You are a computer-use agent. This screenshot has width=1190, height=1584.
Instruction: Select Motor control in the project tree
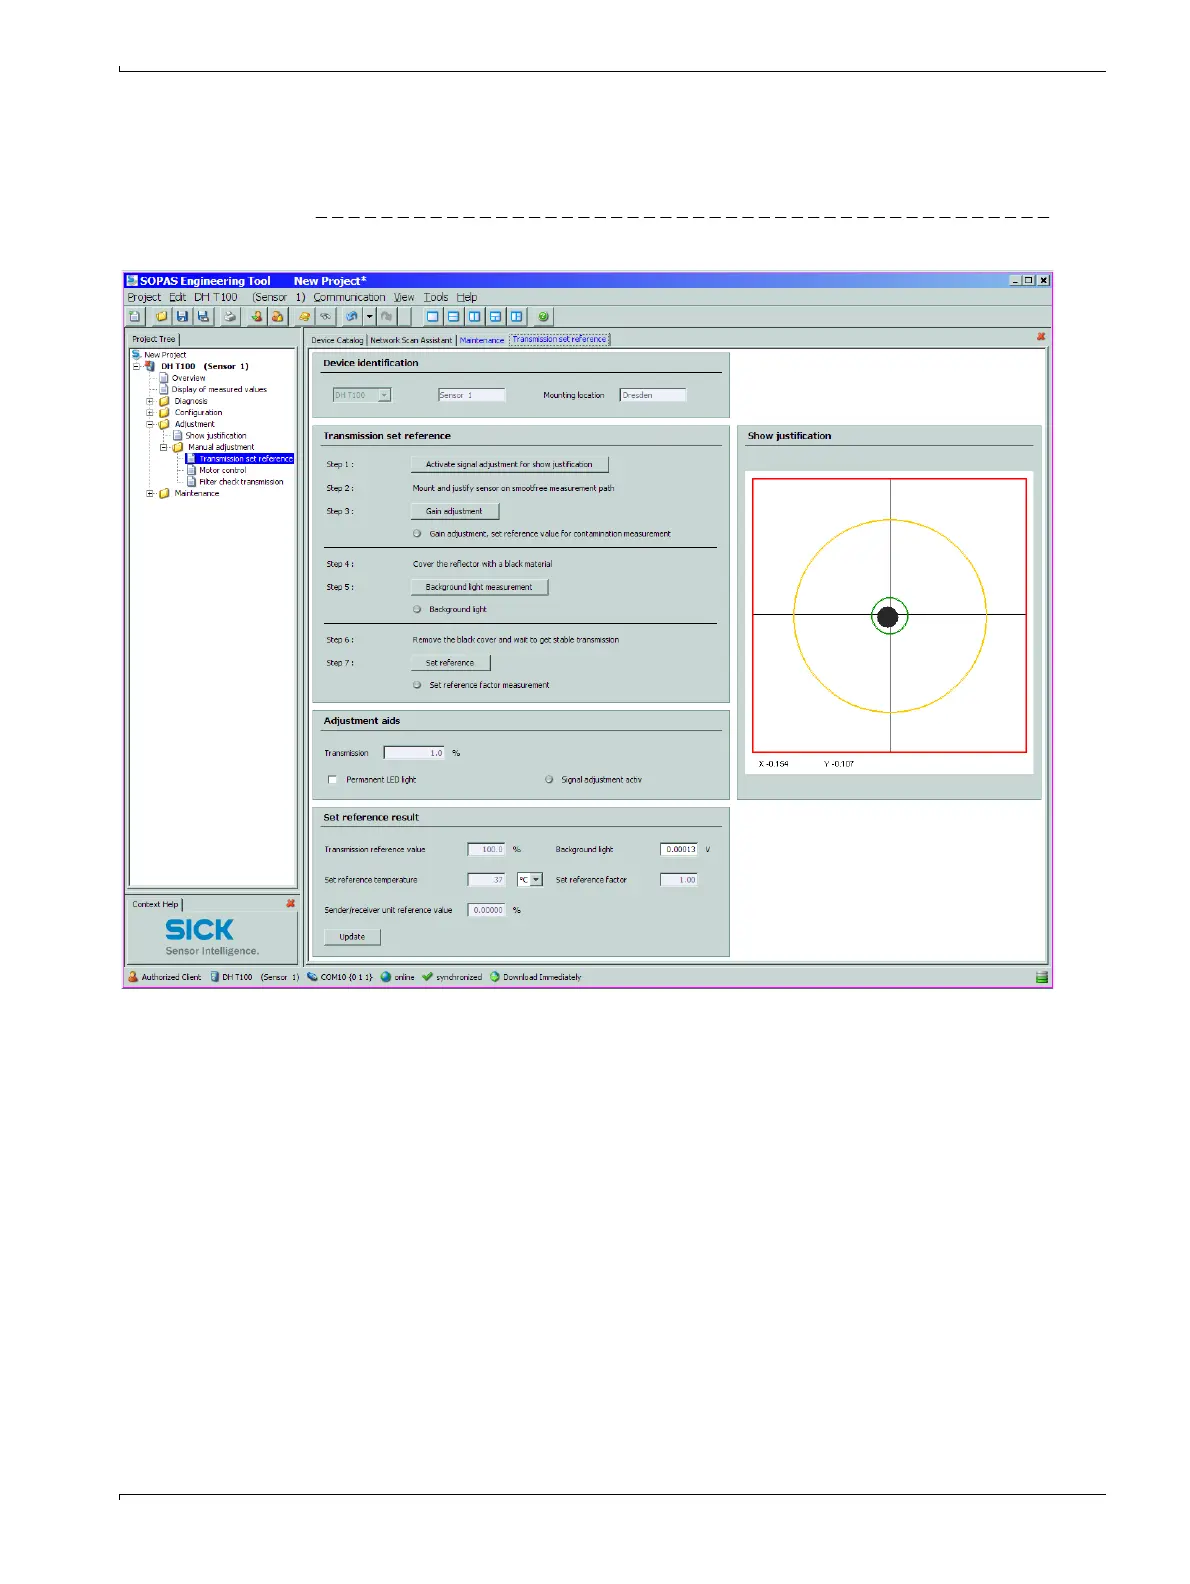point(222,470)
